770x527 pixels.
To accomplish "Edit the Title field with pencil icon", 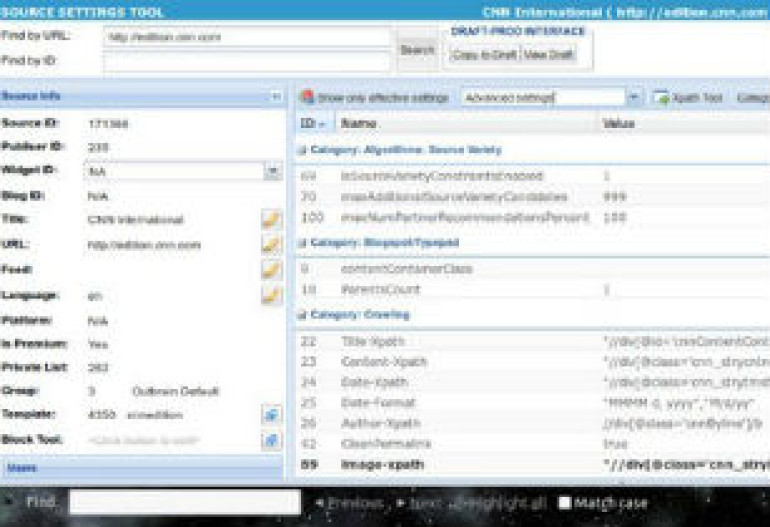I will (272, 220).
